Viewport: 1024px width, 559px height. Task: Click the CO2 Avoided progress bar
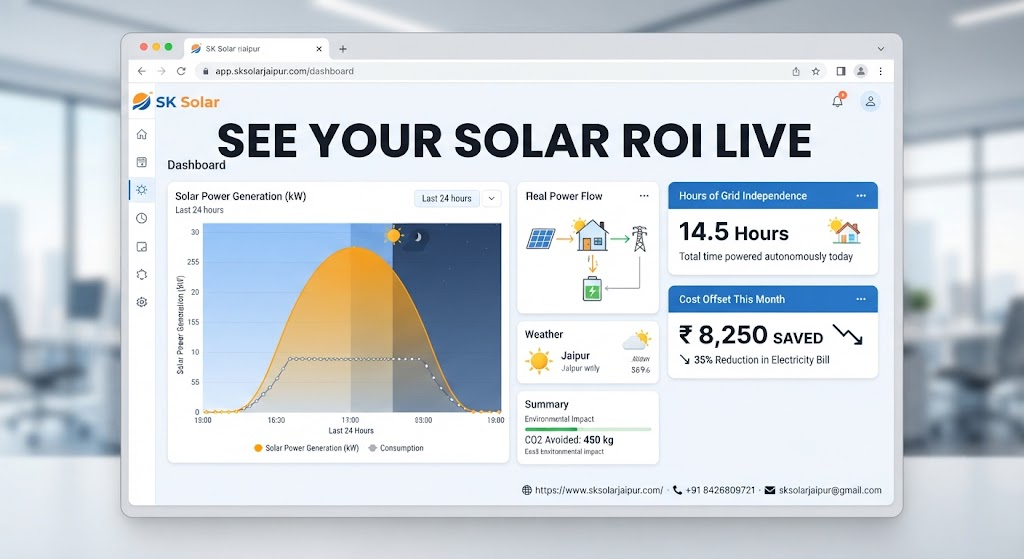[x=588, y=429]
